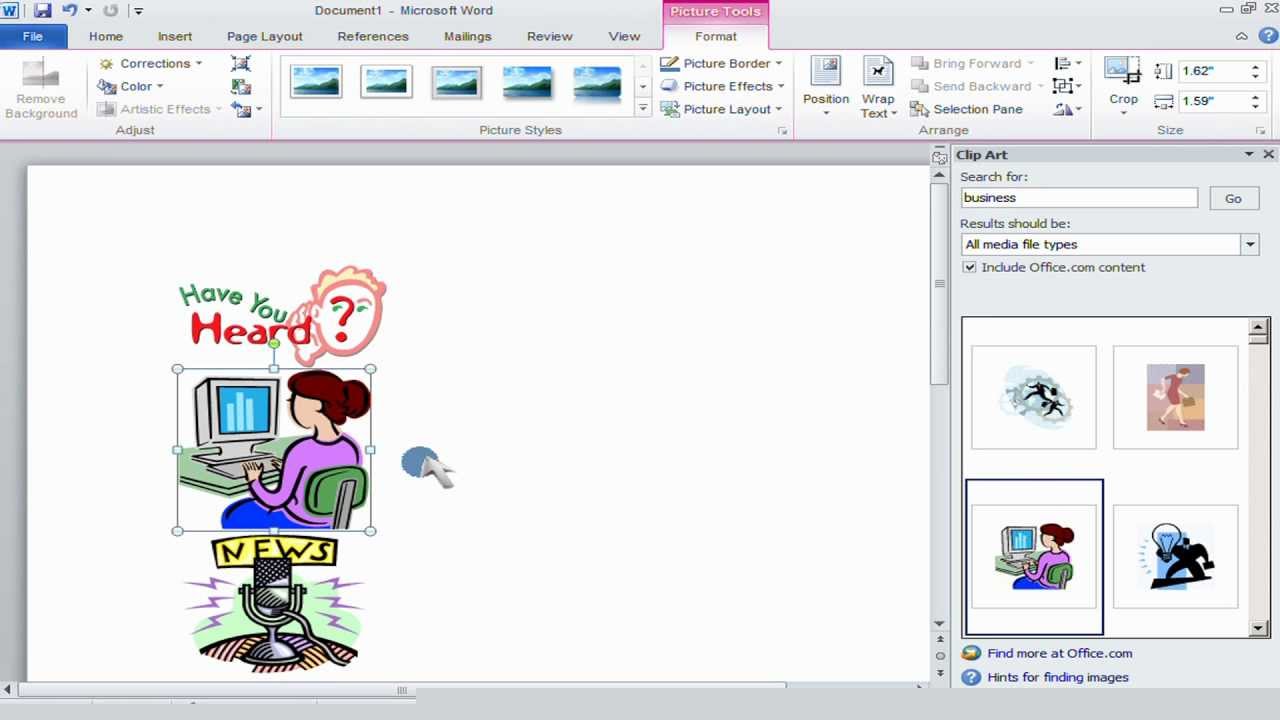Image resolution: width=1280 pixels, height=720 pixels.
Task: Click the Compress Pictures icon
Action: tap(240, 63)
